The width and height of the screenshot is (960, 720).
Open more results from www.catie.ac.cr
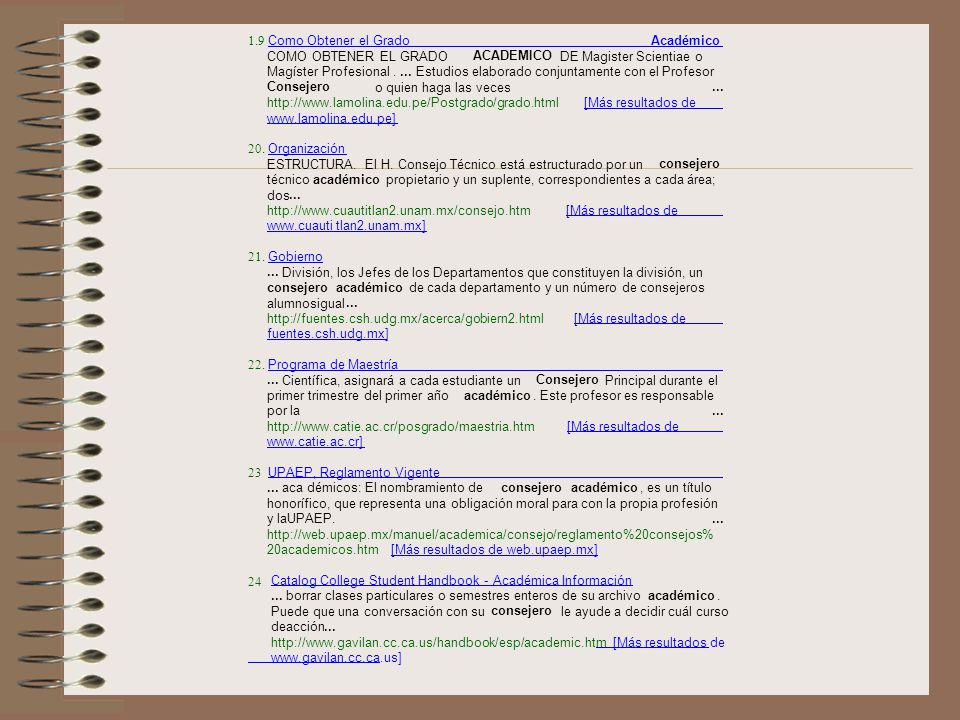click(x=495, y=433)
